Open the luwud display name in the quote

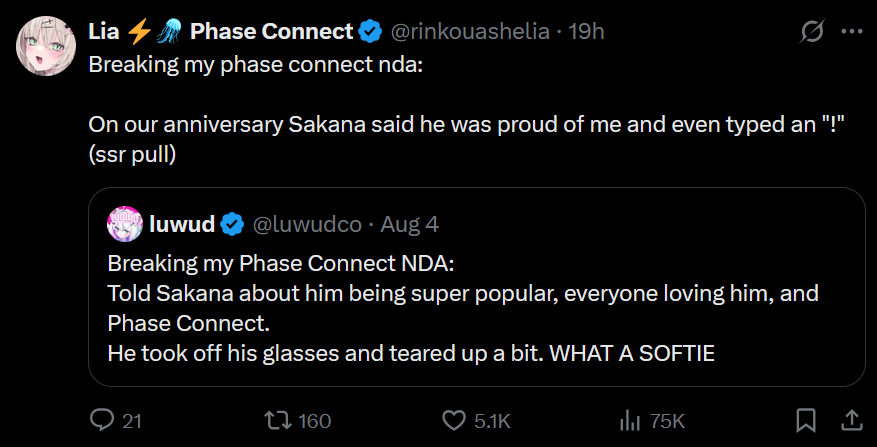click(x=182, y=224)
